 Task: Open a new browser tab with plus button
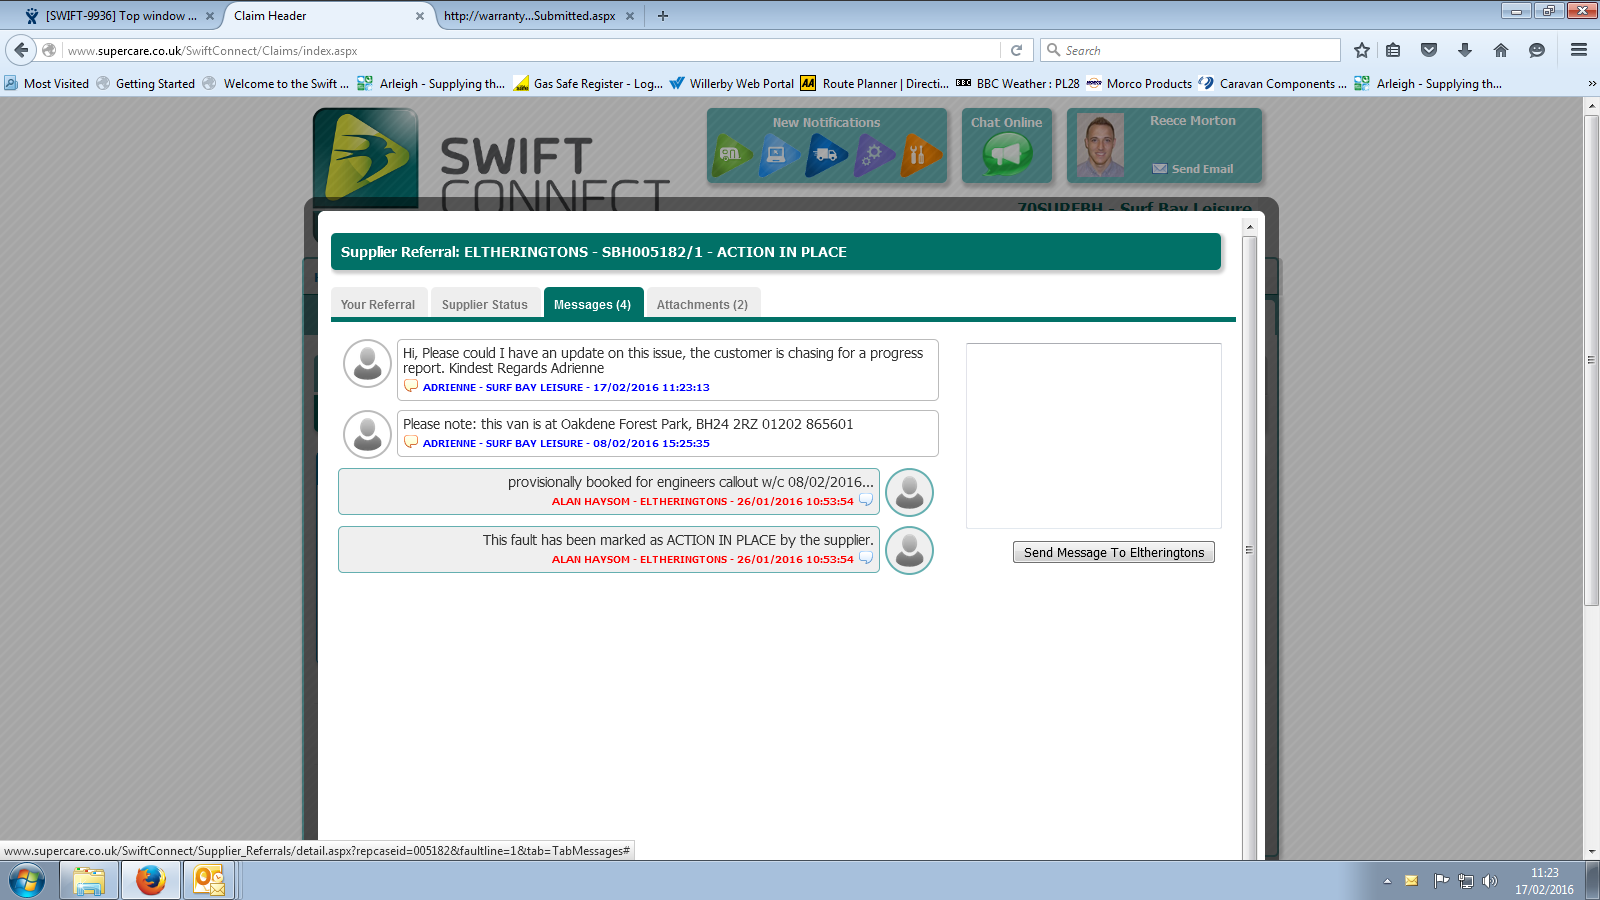pyautogui.click(x=663, y=16)
